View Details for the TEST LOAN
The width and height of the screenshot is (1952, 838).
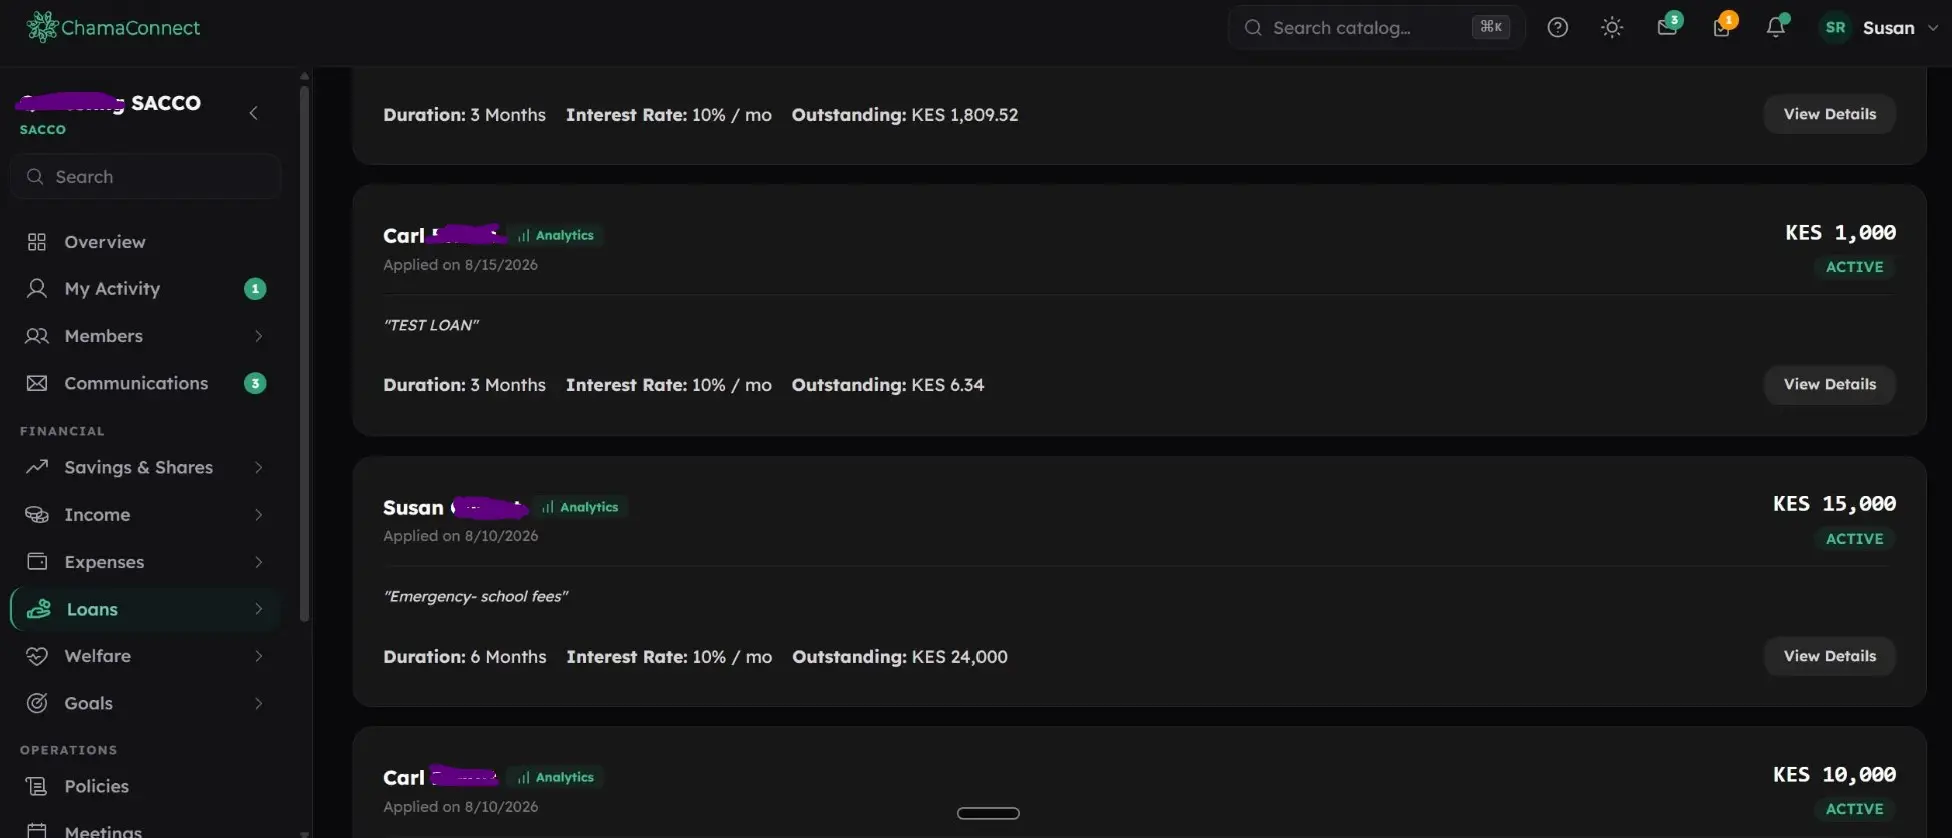(1829, 385)
